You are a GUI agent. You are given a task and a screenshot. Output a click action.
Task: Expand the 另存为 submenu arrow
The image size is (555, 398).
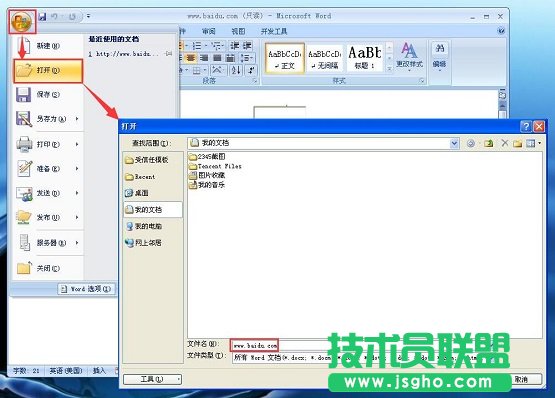[77, 119]
